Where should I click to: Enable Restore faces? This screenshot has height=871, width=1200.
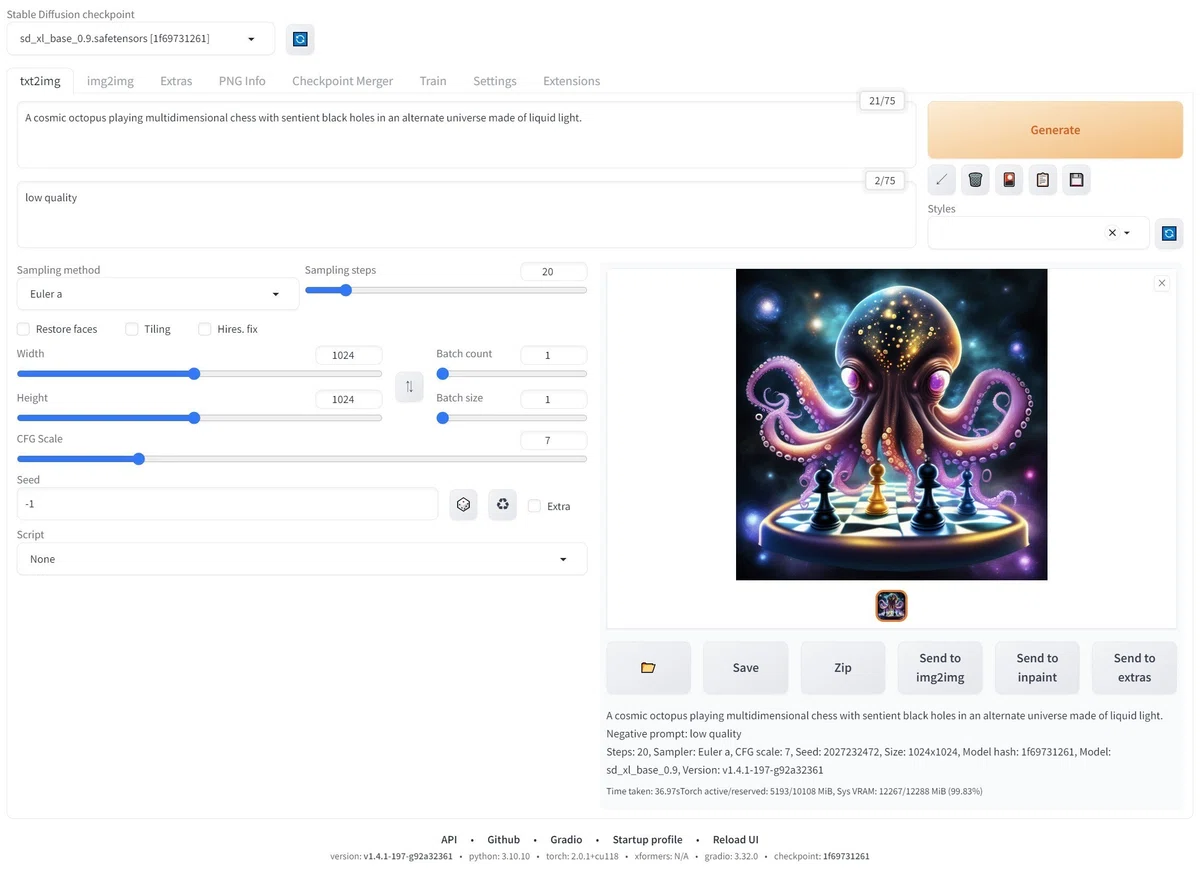click(x=23, y=329)
